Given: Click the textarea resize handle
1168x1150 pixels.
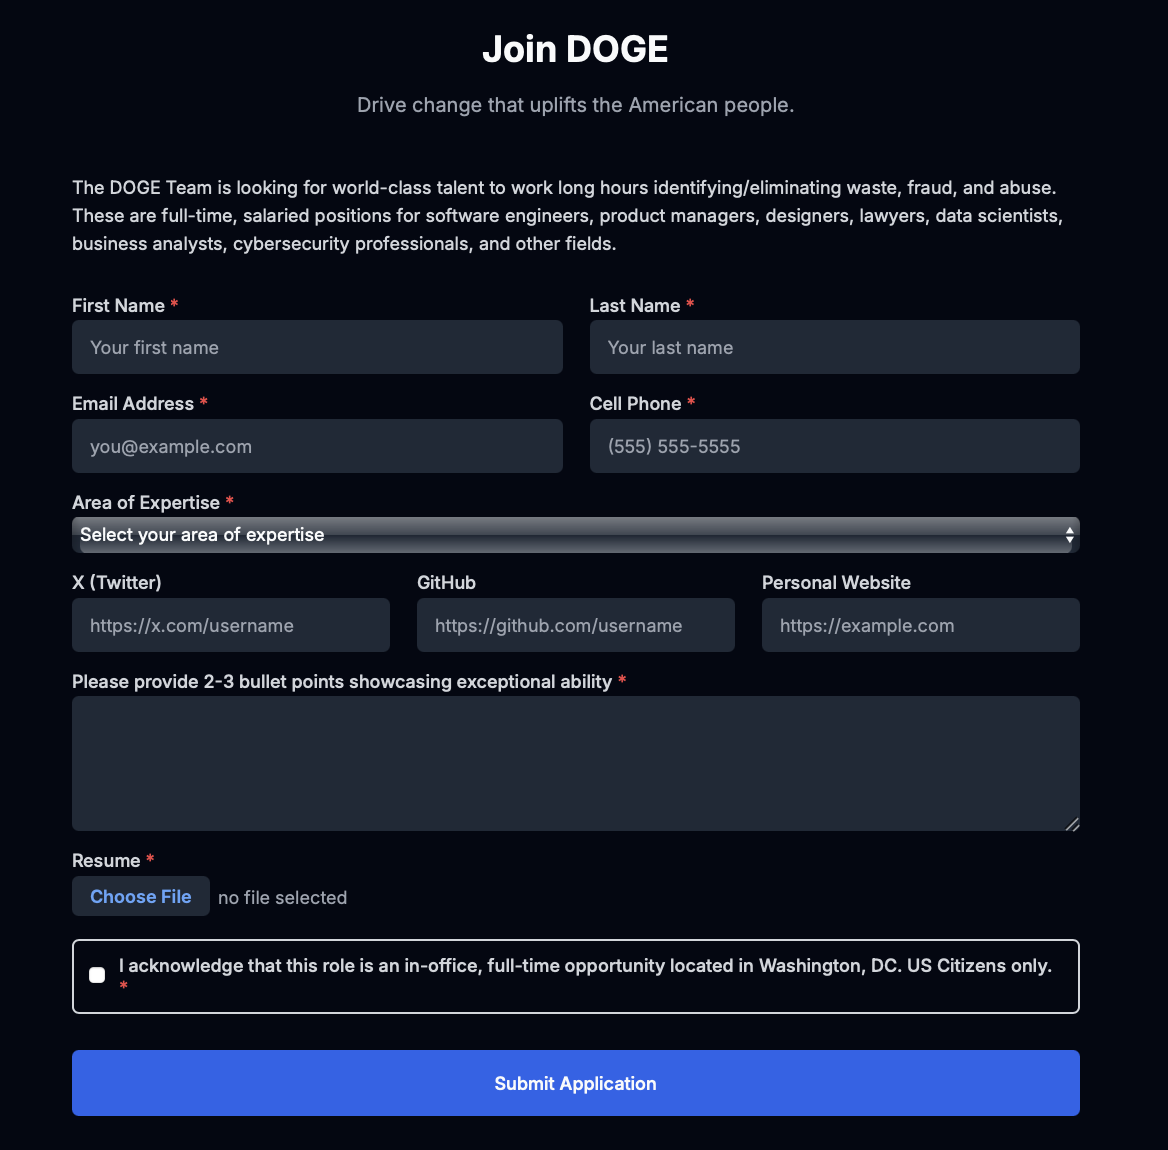Looking at the screenshot, I should point(1073,824).
